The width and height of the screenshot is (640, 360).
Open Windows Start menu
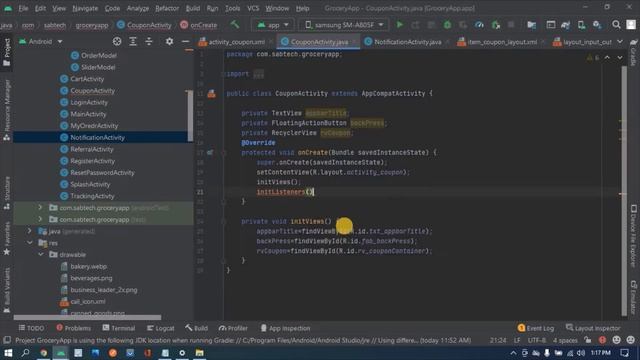coord(8,353)
